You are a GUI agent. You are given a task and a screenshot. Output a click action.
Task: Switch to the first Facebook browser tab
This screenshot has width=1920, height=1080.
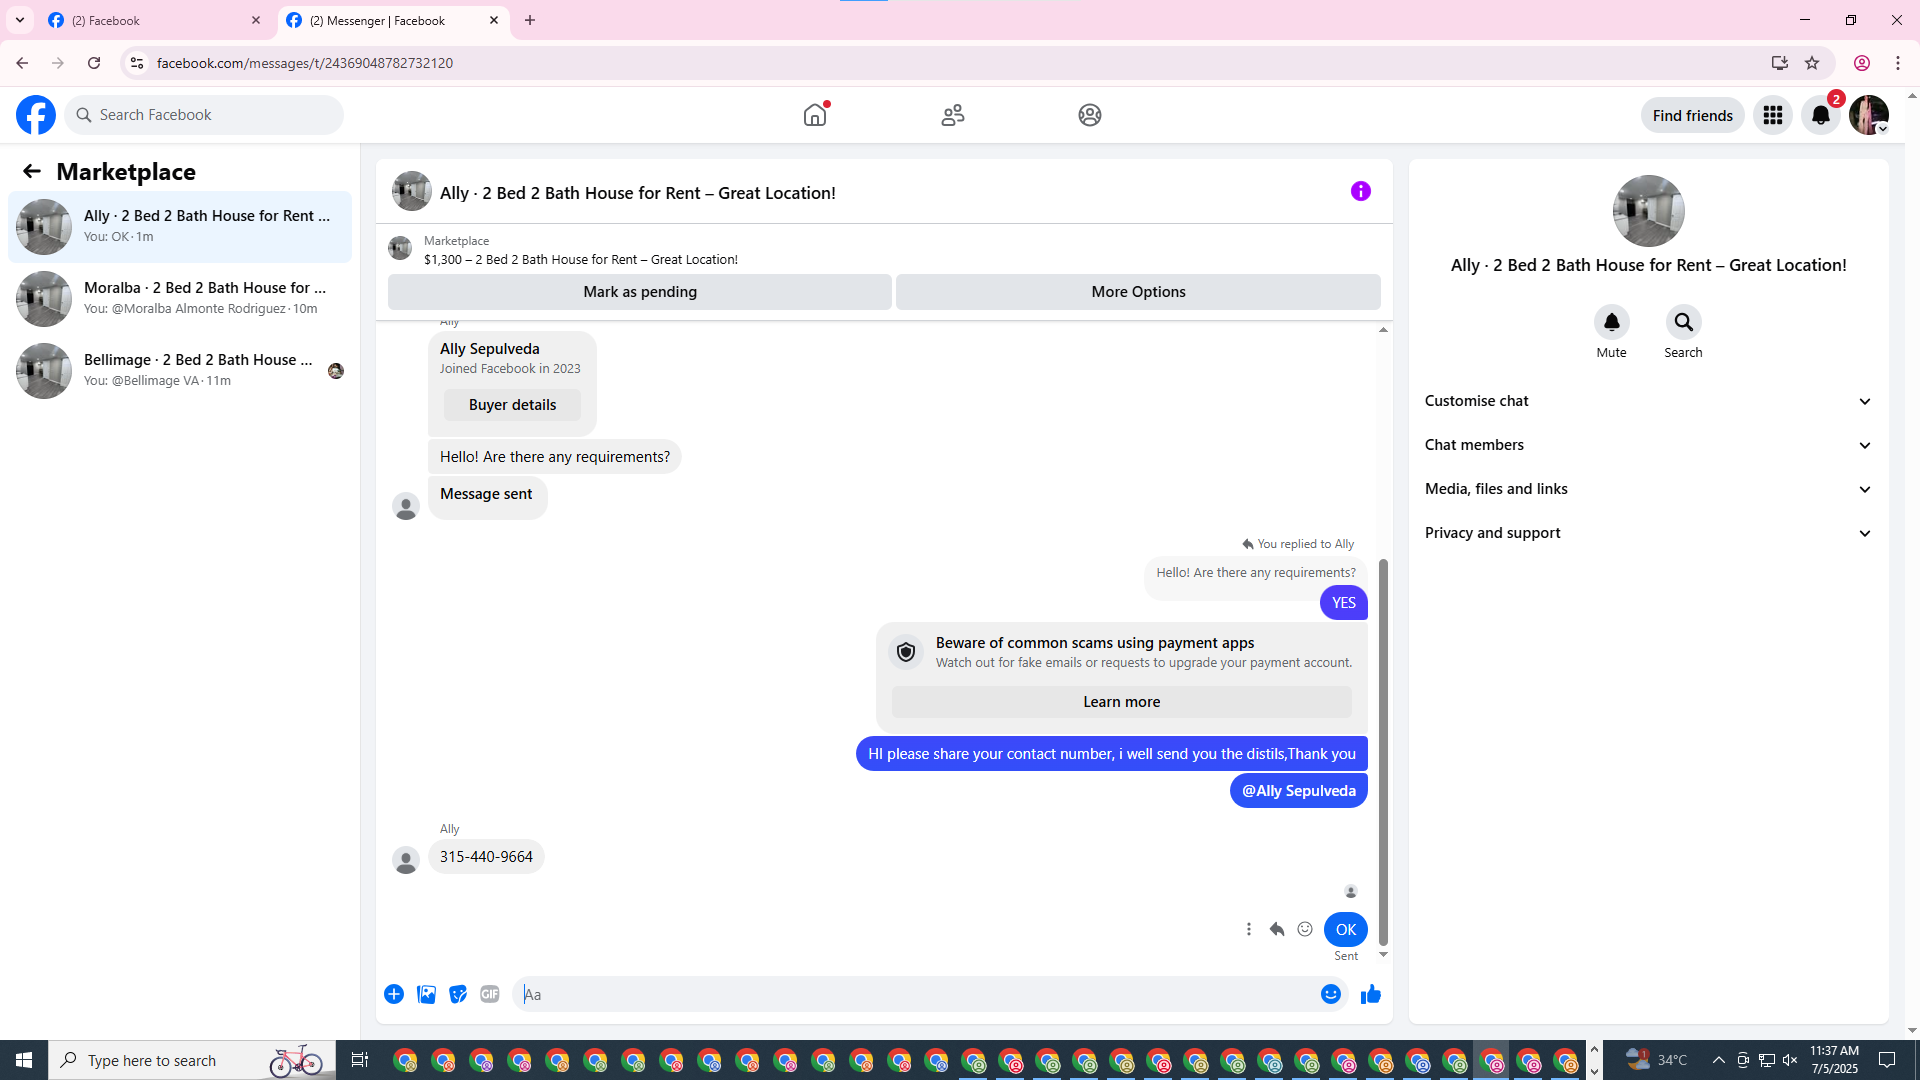[x=150, y=20]
